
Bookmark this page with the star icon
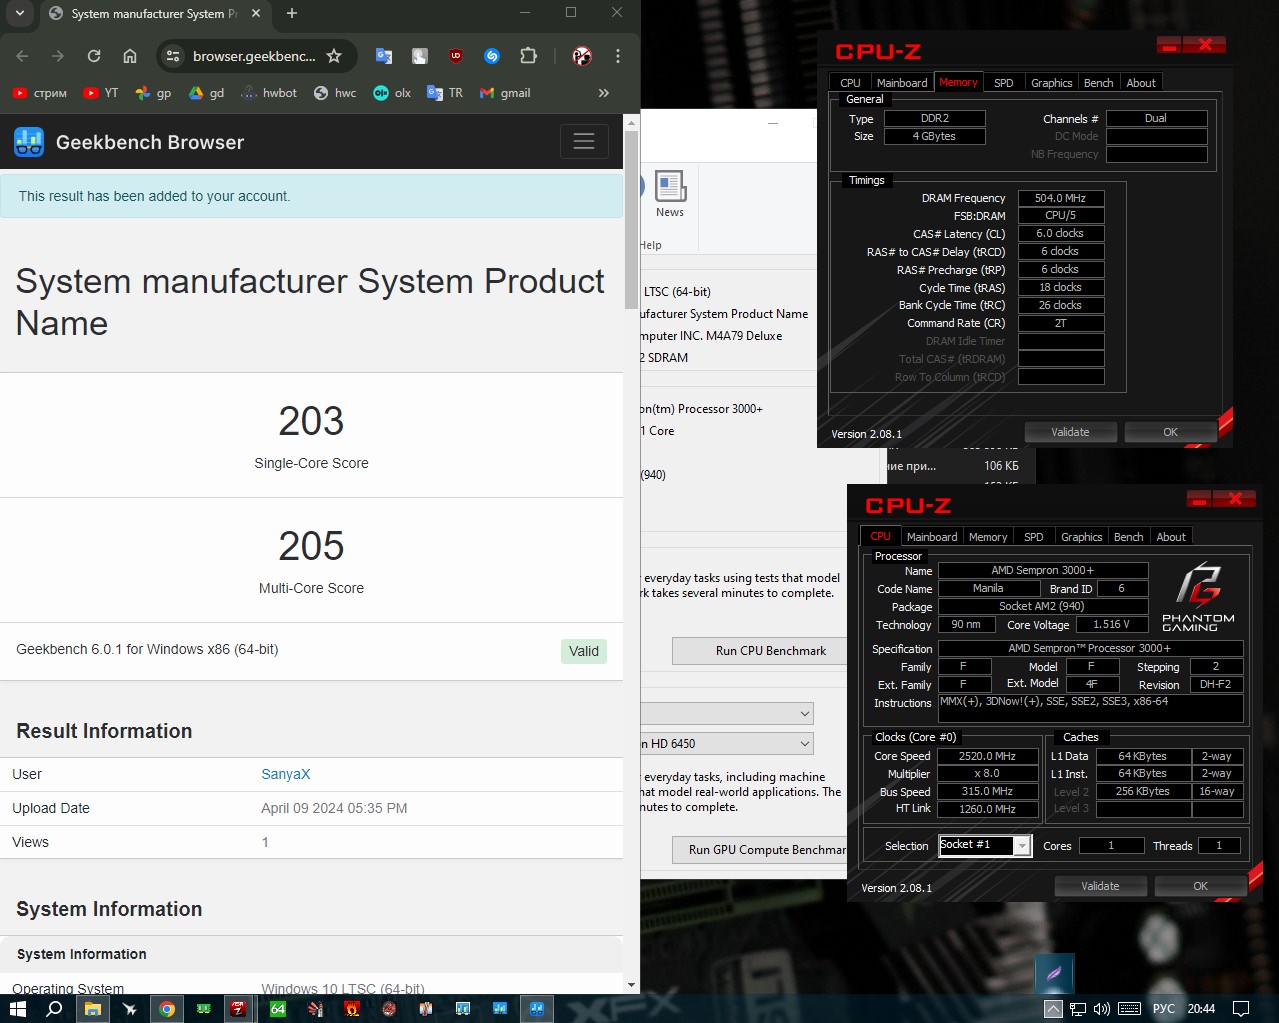pos(334,56)
